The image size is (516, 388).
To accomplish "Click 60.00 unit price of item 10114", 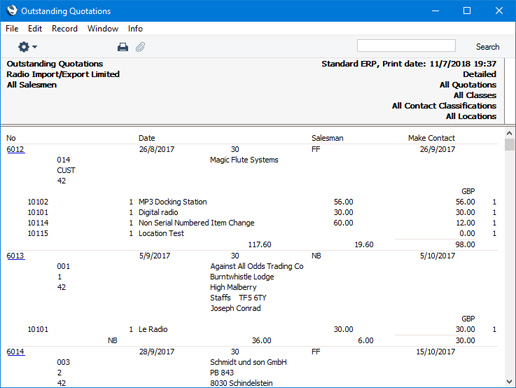I will [343, 223].
